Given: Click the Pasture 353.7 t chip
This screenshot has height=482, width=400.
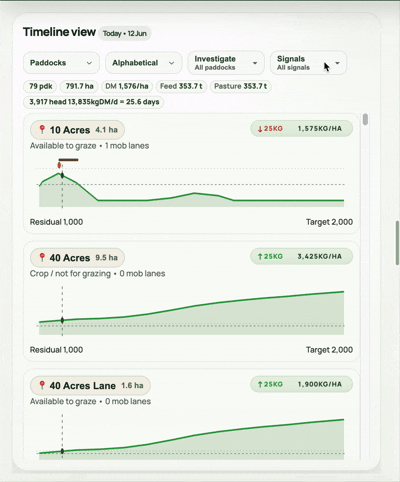Looking at the screenshot, I should [x=240, y=86].
